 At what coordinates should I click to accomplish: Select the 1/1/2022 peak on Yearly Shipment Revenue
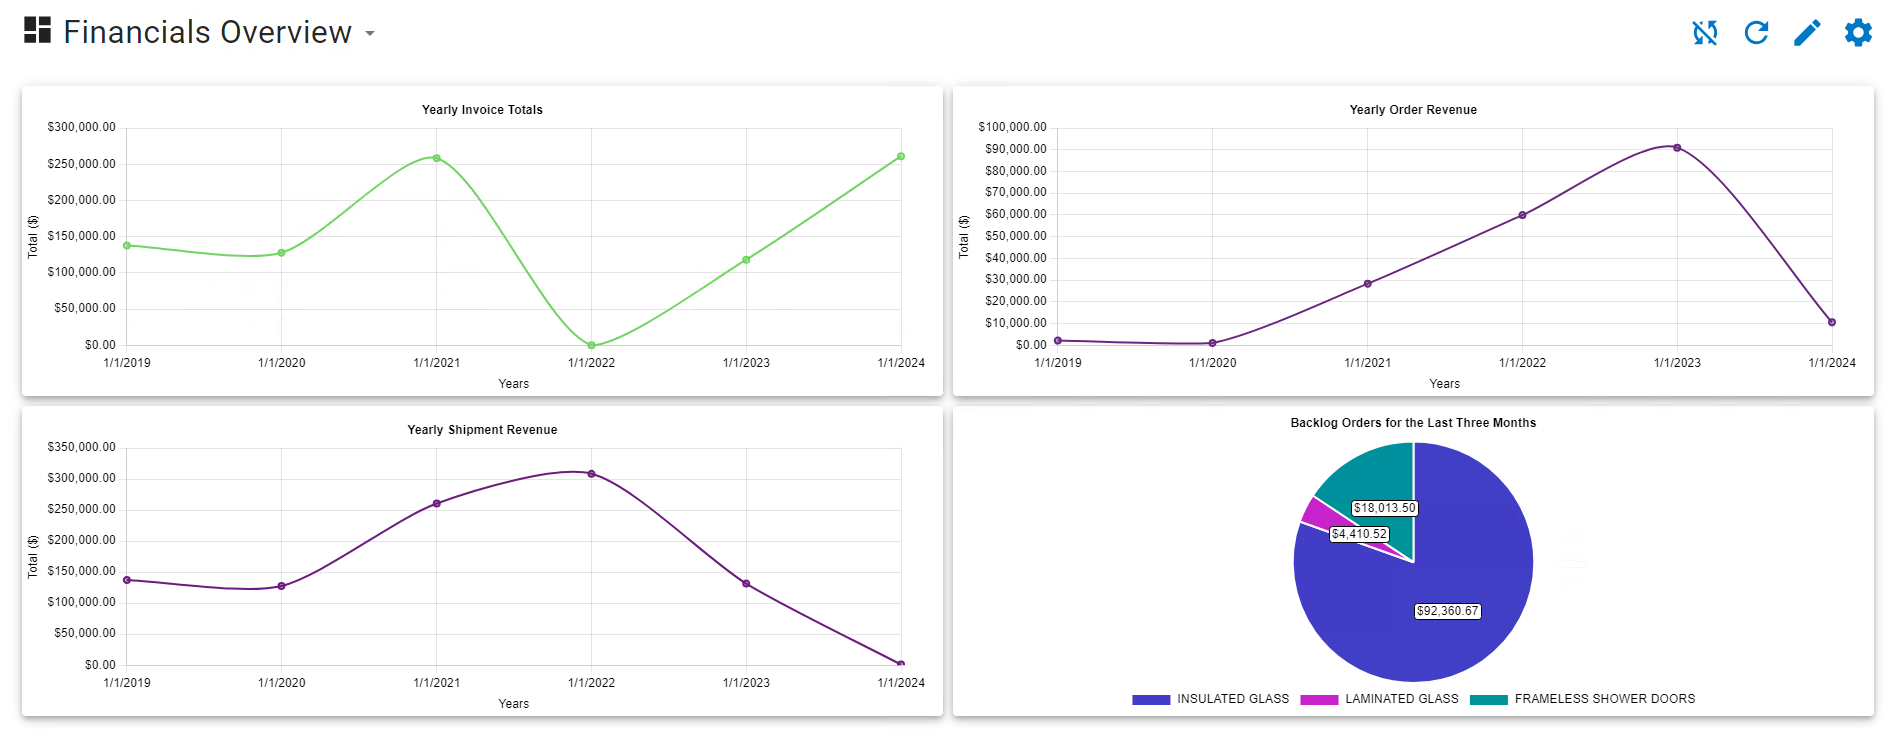coord(592,474)
